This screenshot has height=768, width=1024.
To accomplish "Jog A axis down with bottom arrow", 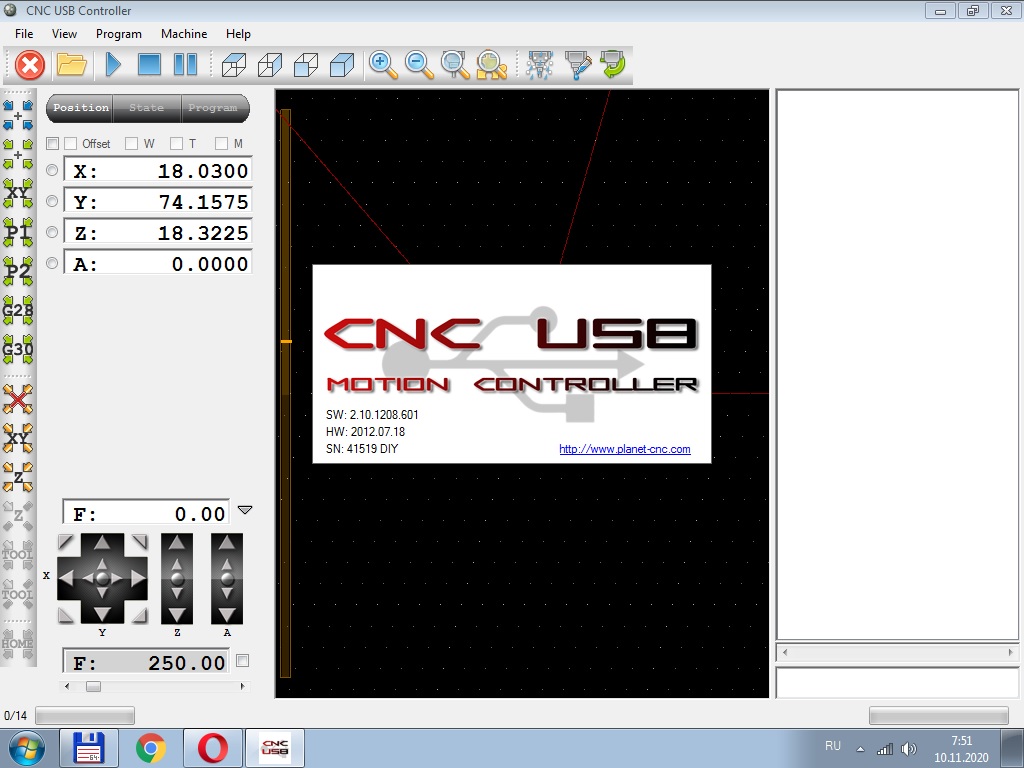I will point(227,614).
